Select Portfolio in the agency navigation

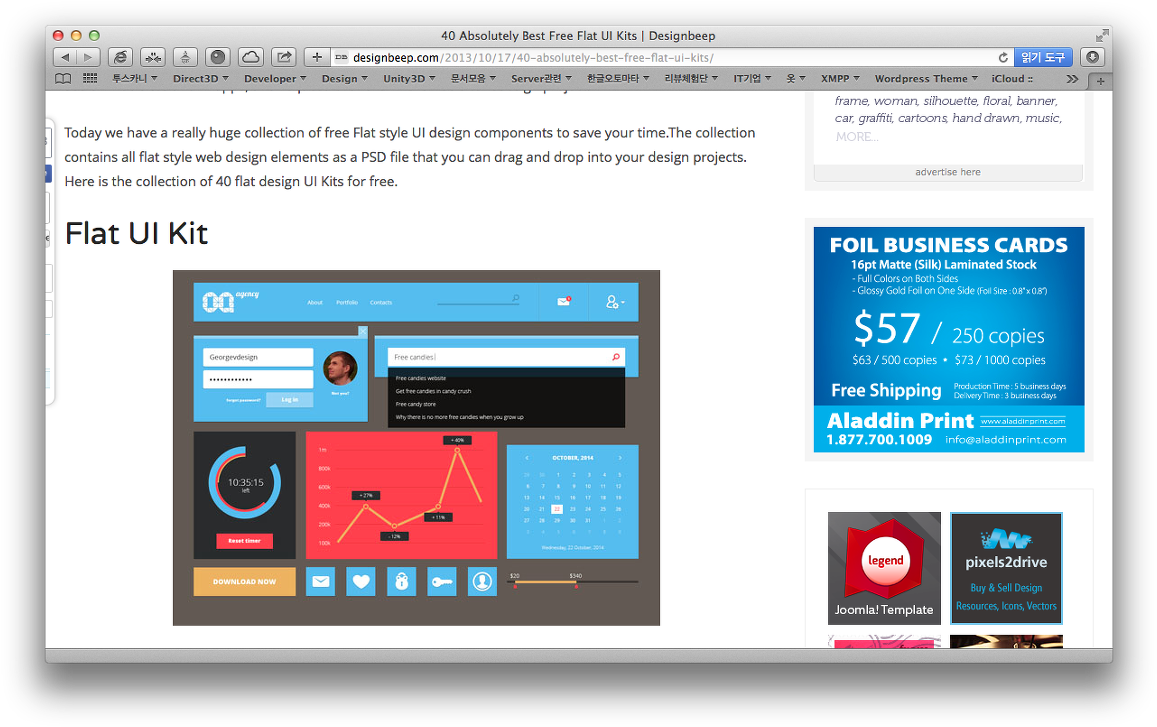click(347, 302)
